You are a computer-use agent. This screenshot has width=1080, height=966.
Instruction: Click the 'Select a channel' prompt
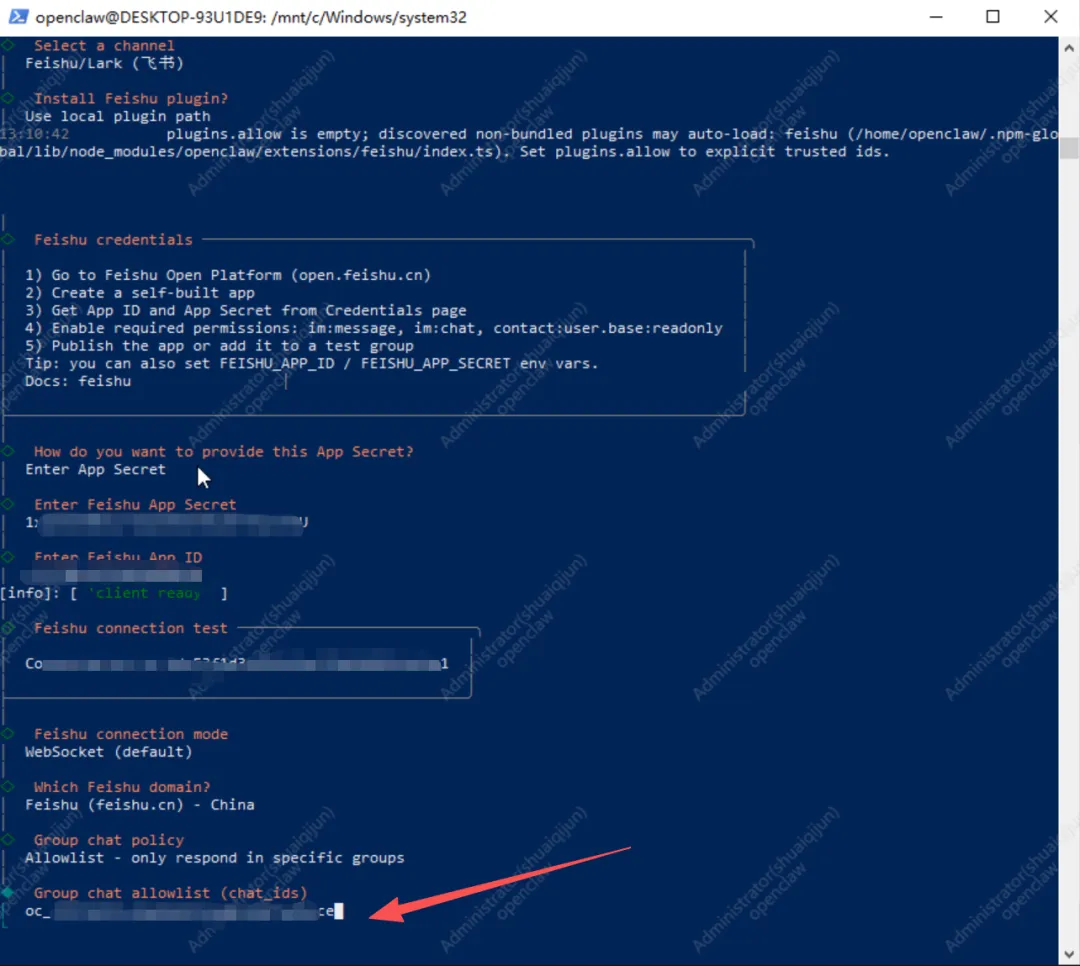click(104, 45)
